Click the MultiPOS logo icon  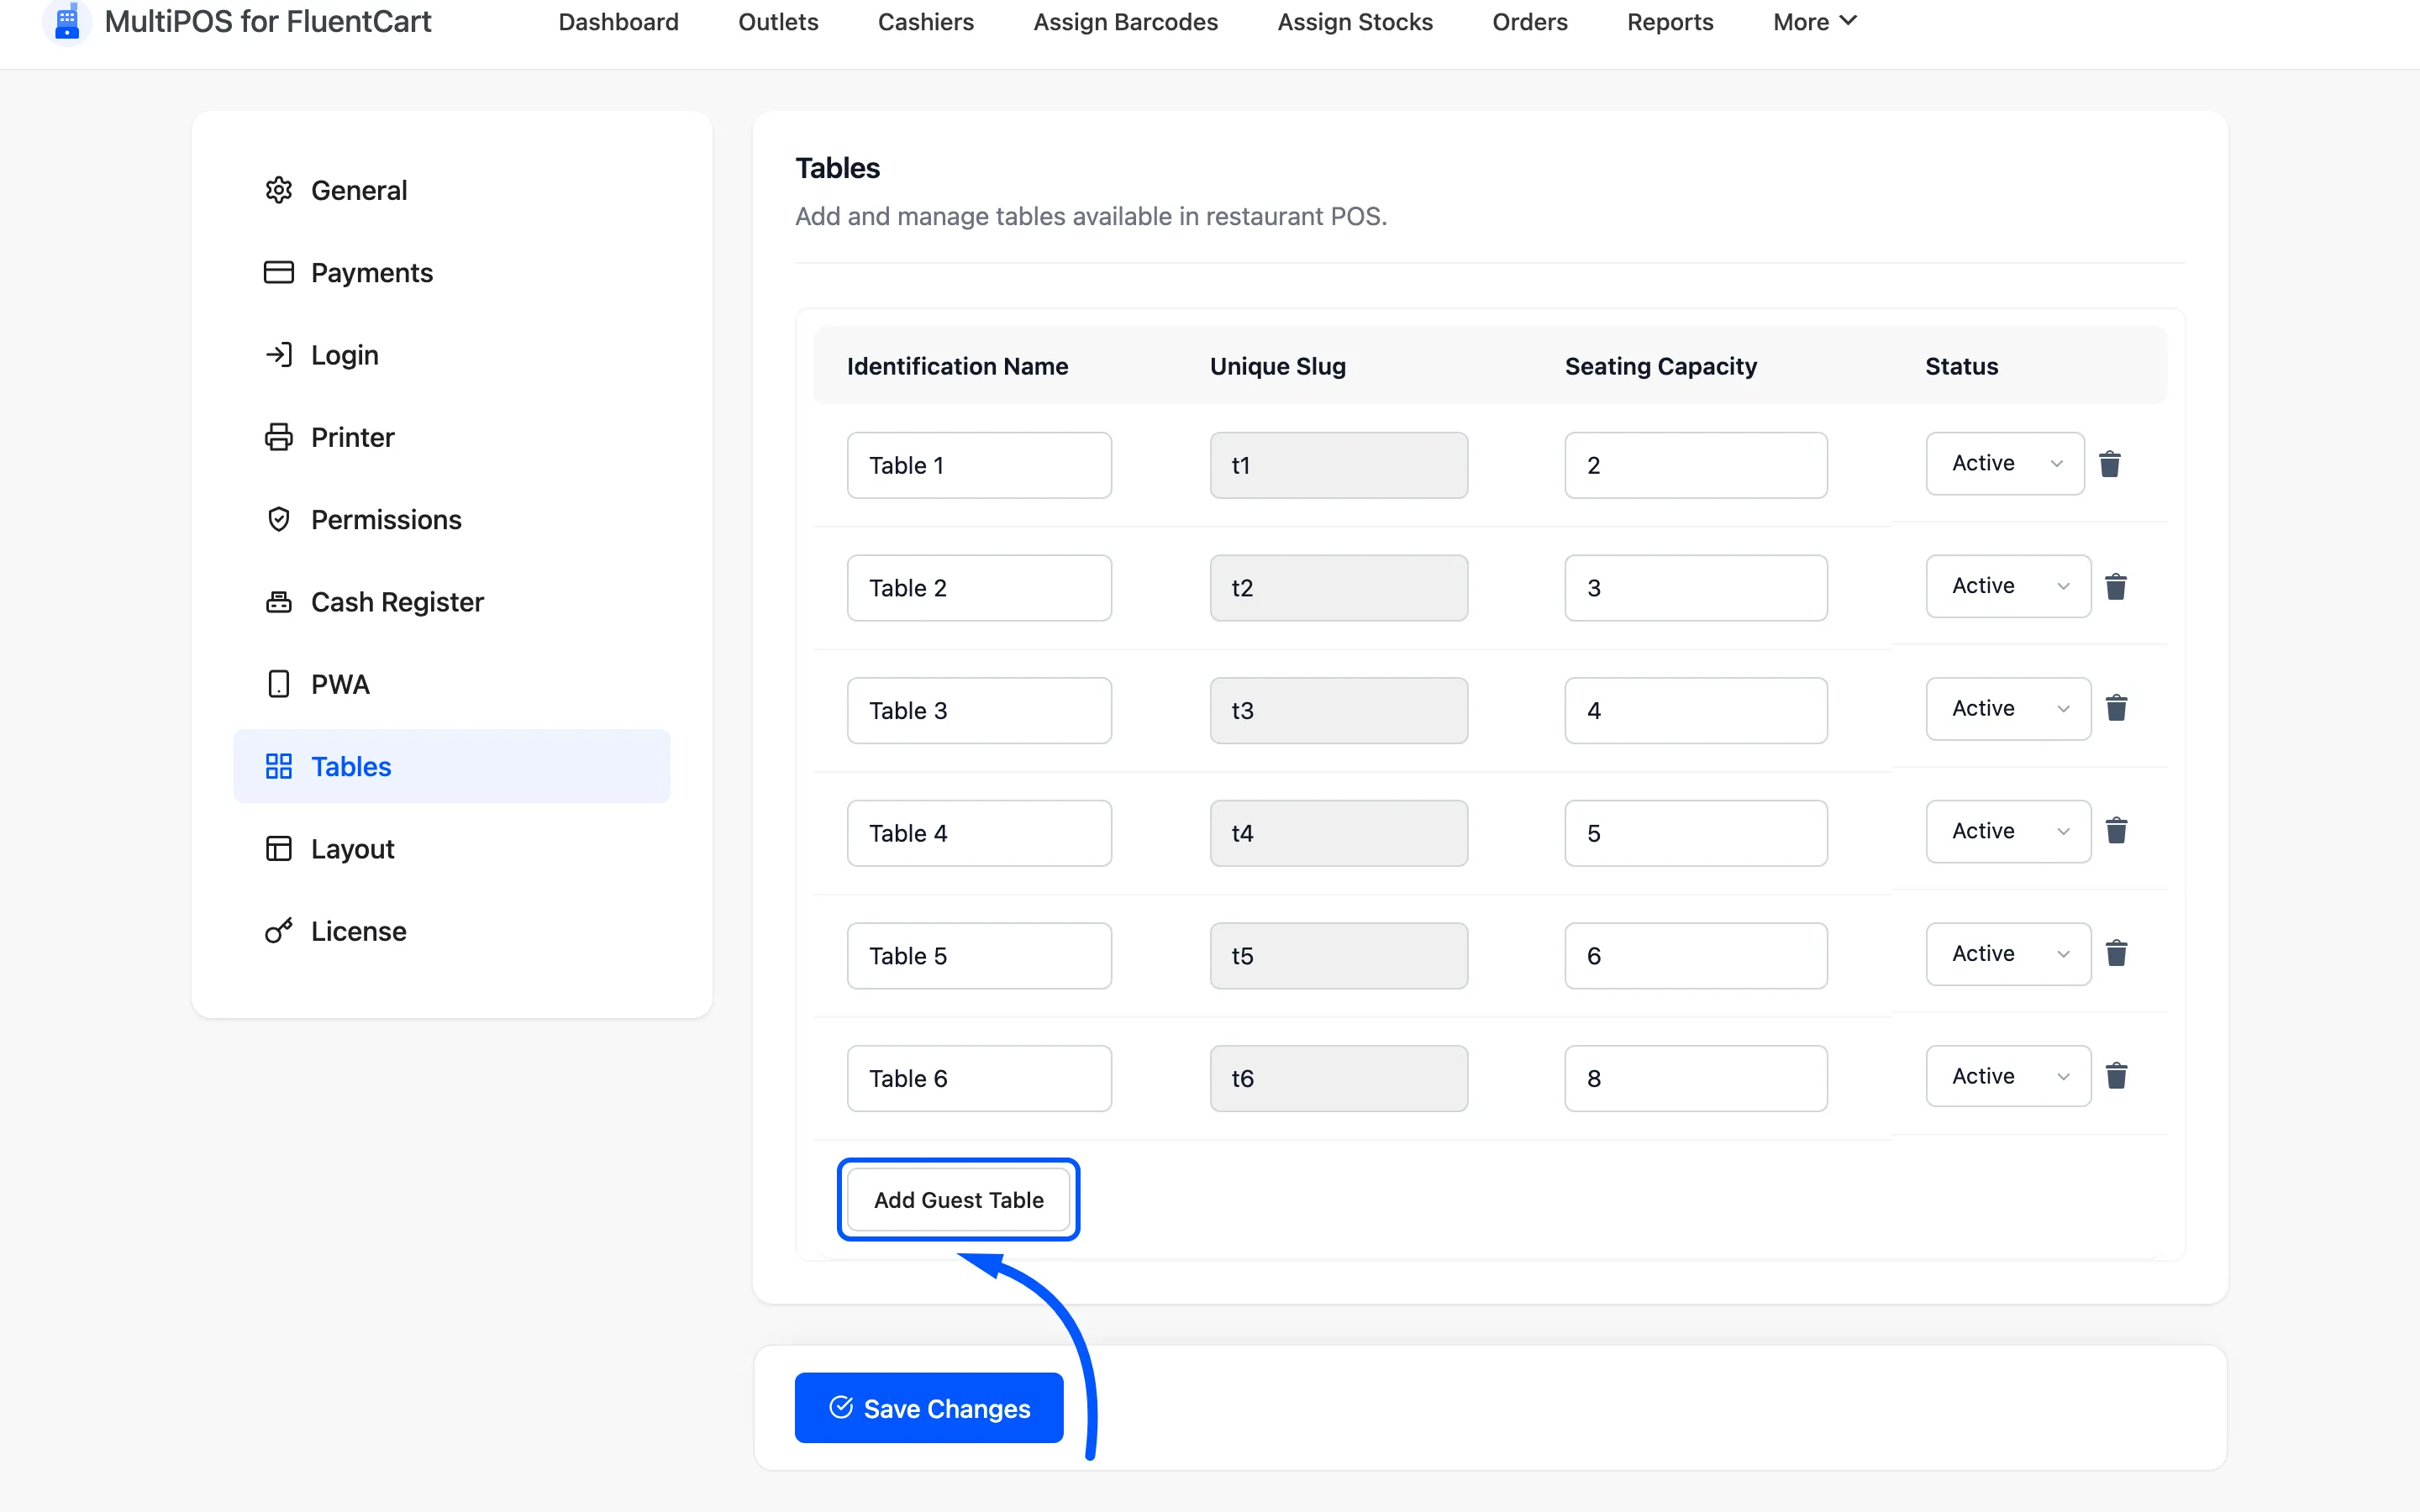click(67, 21)
